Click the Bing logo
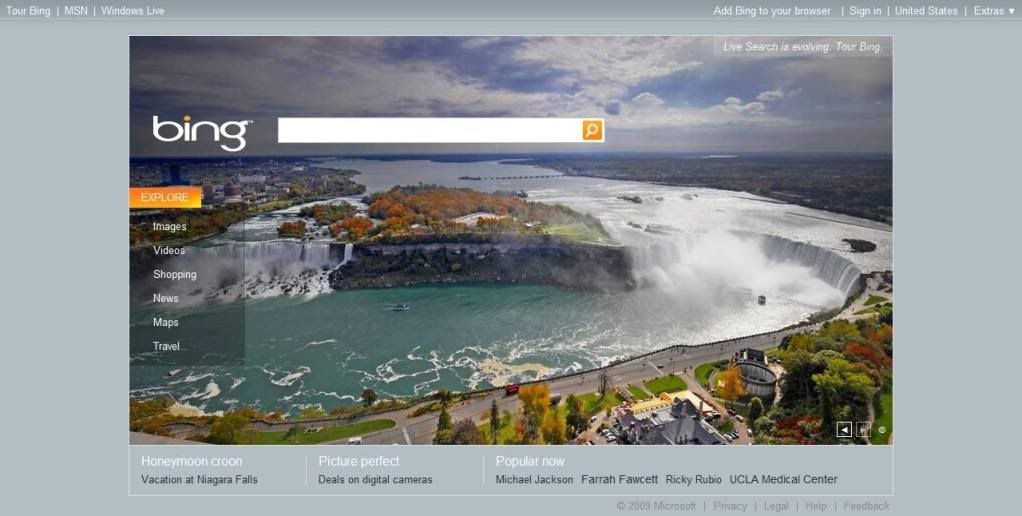1022x516 pixels. (201, 132)
